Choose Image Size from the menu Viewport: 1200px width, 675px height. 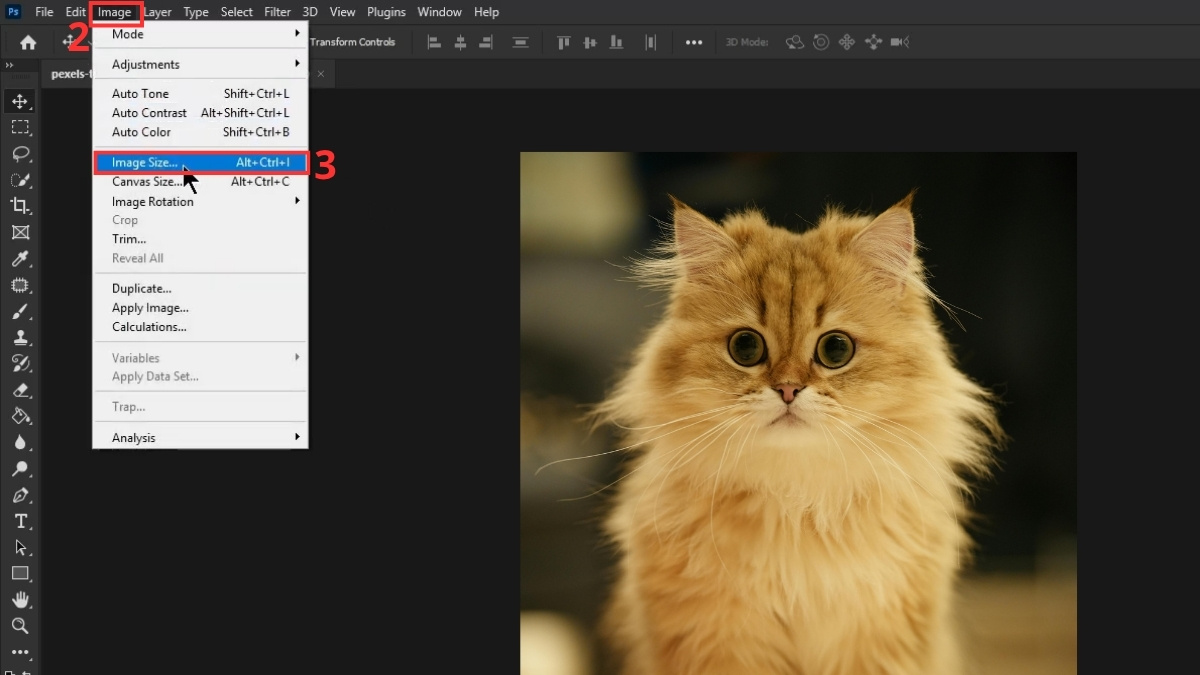[200, 163]
